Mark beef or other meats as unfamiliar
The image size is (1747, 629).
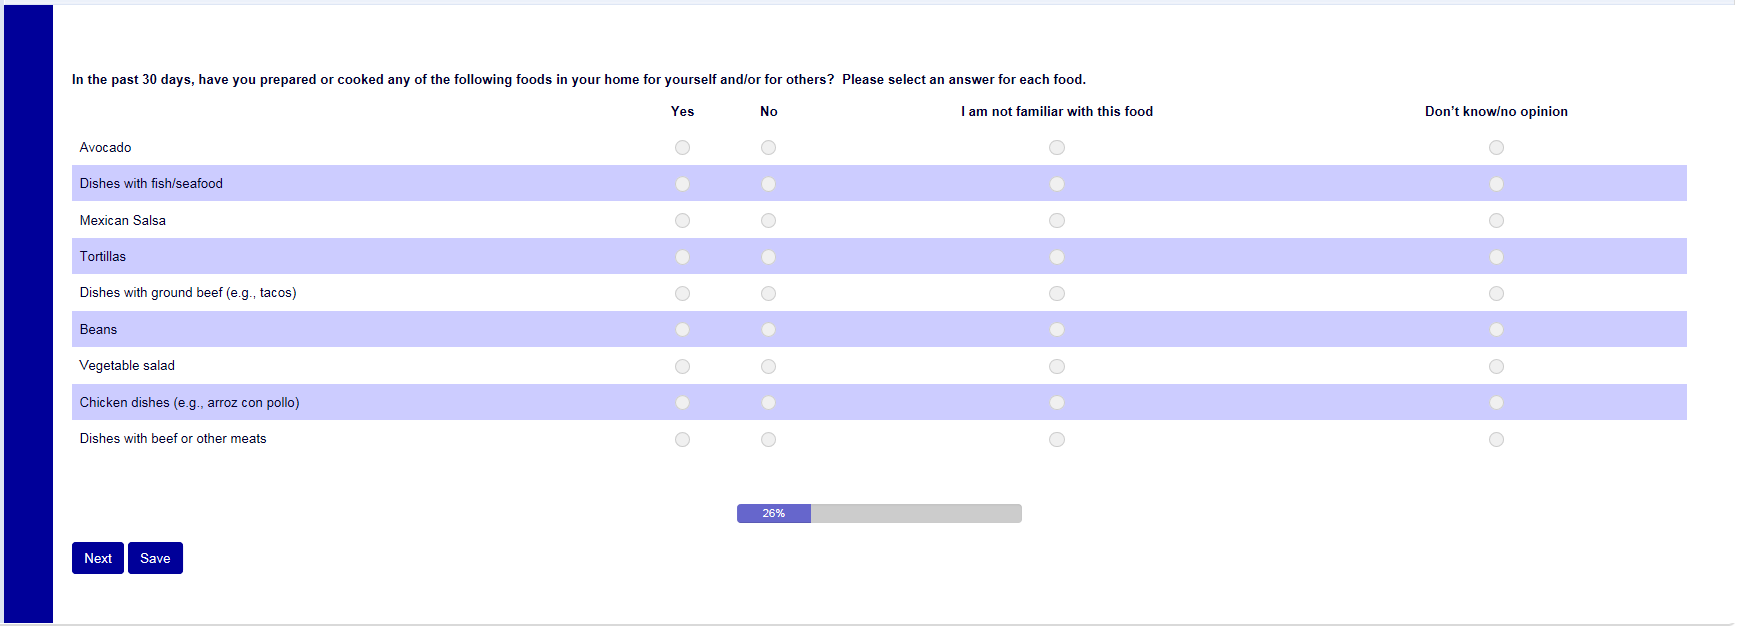(x=1057, y=440)
